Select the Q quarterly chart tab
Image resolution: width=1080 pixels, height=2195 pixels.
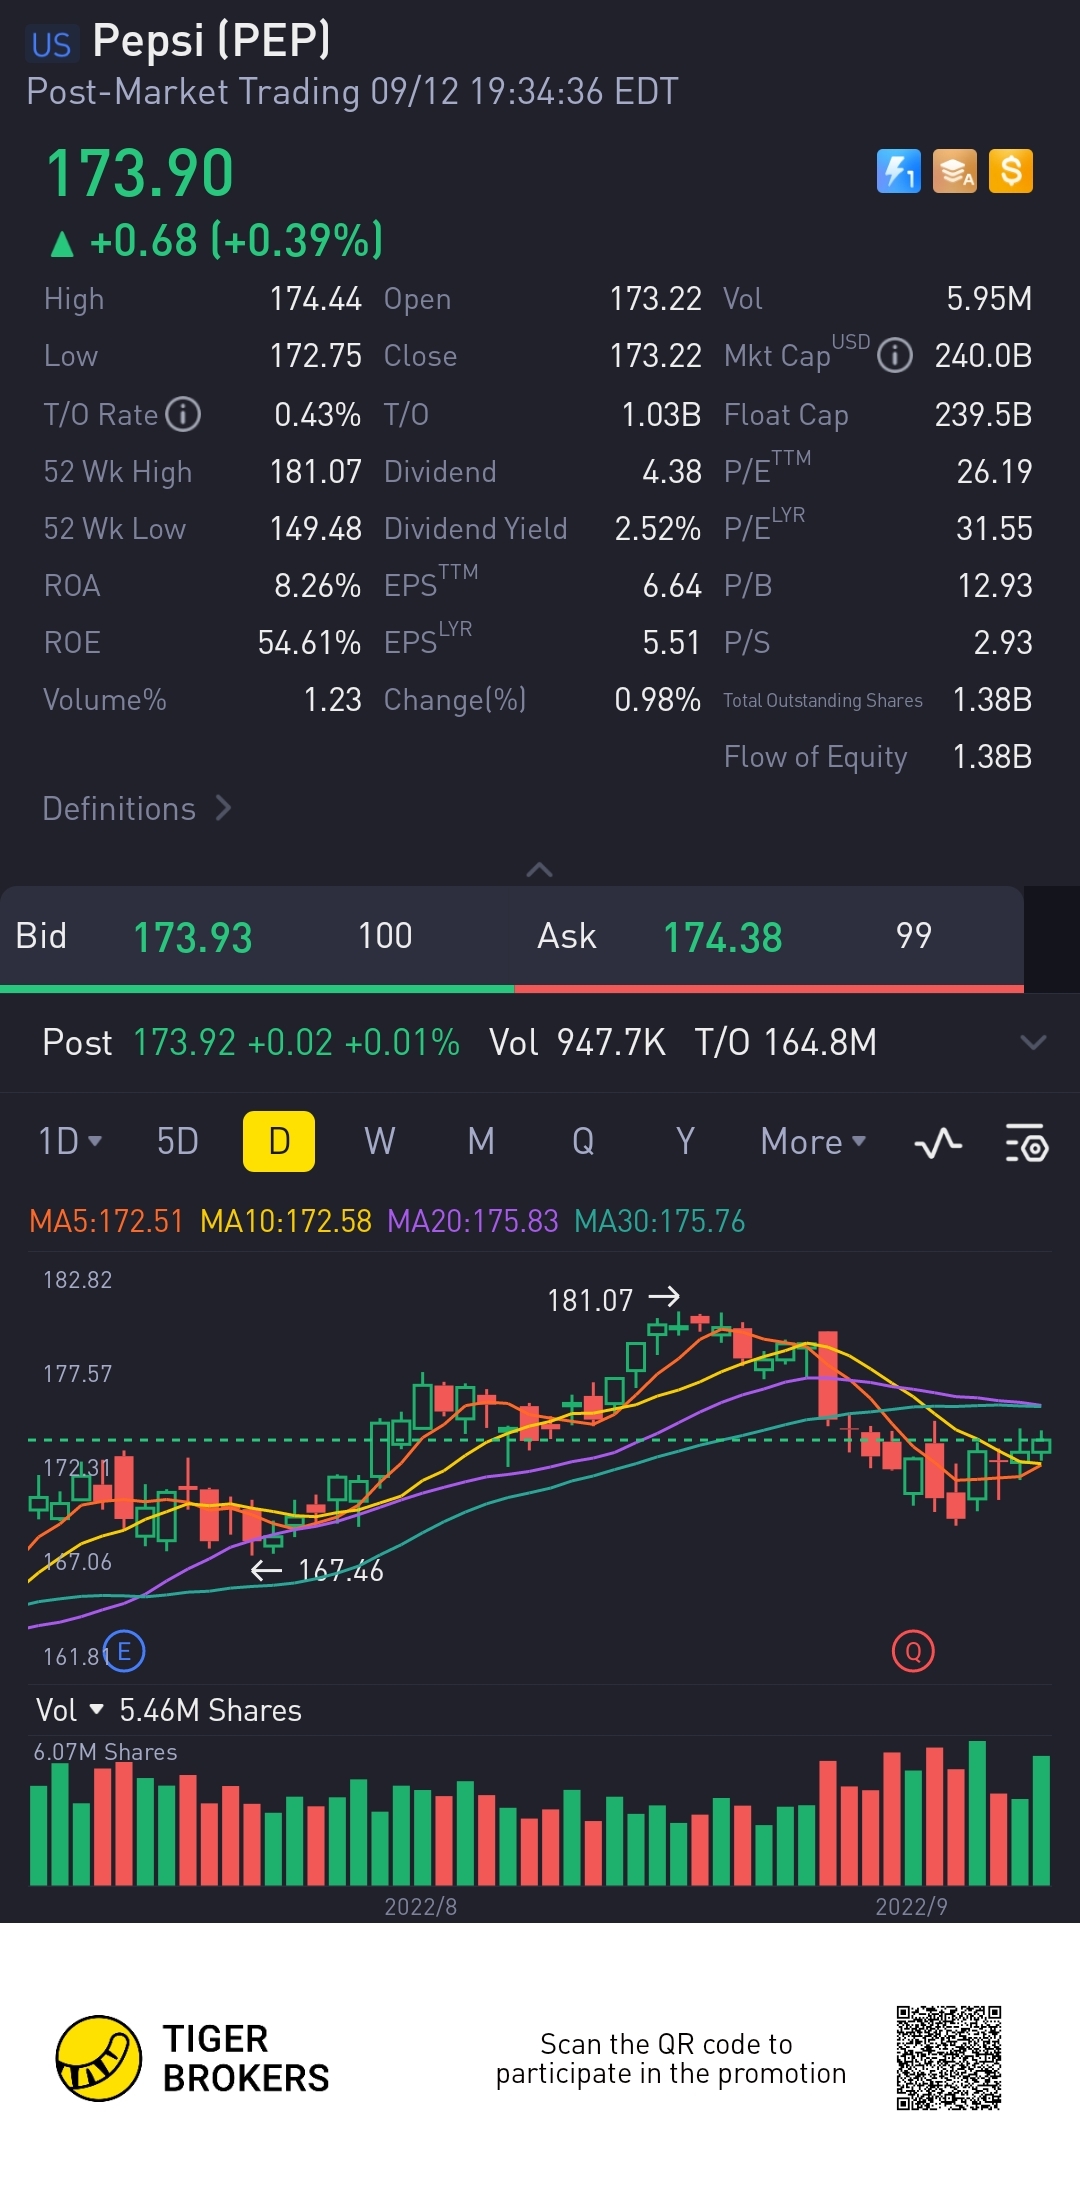583,1141
